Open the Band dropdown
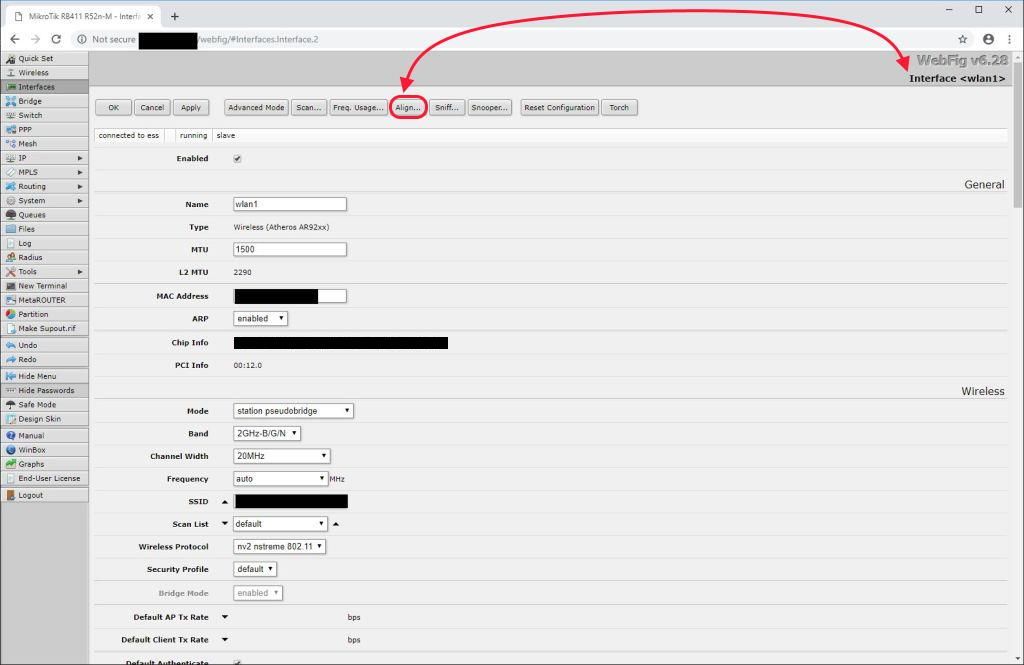The width and height of the screenshot is (1024, 665). (x=267, y=434)
